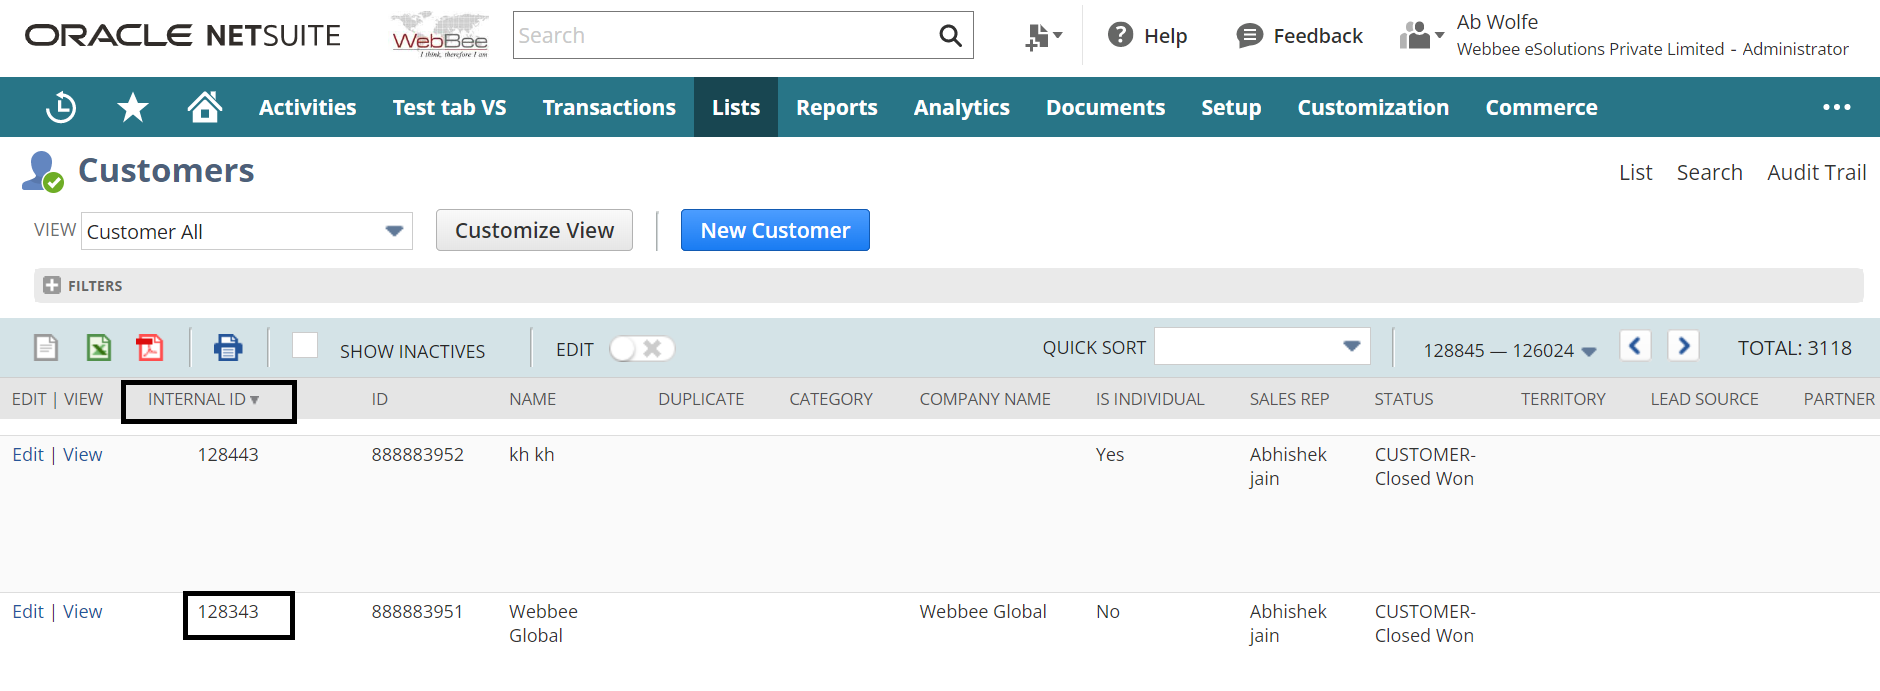Open the Recent Records history icon
Viewport: 1880px width, 691px height.
pos(61,107)
